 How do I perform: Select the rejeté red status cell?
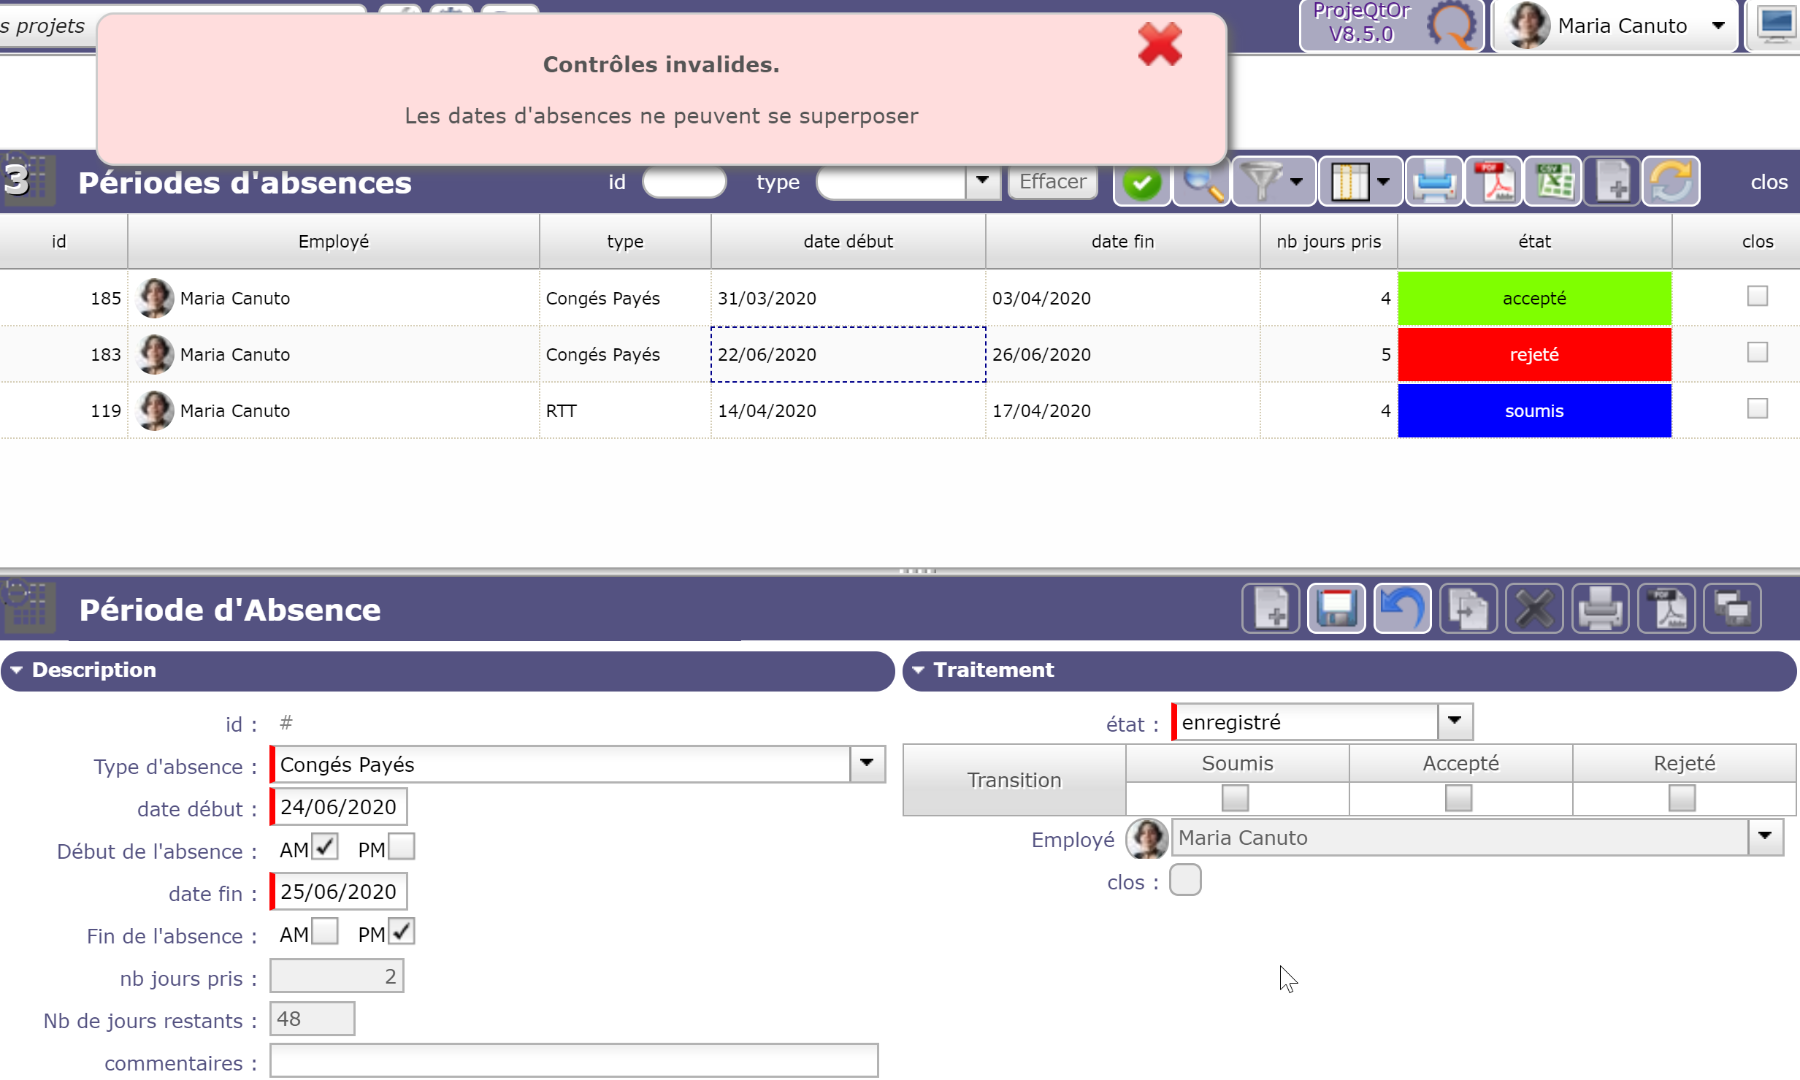[1534, 355]
